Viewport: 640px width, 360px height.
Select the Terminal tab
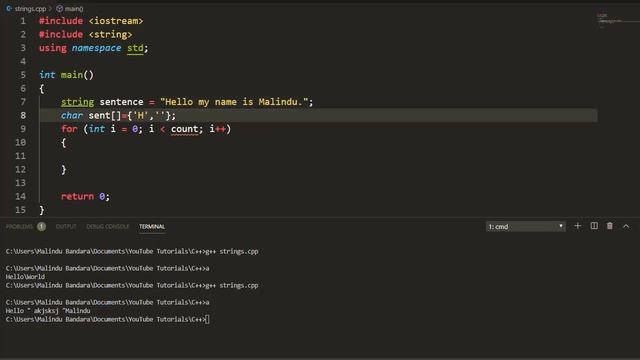coord(152,227)
